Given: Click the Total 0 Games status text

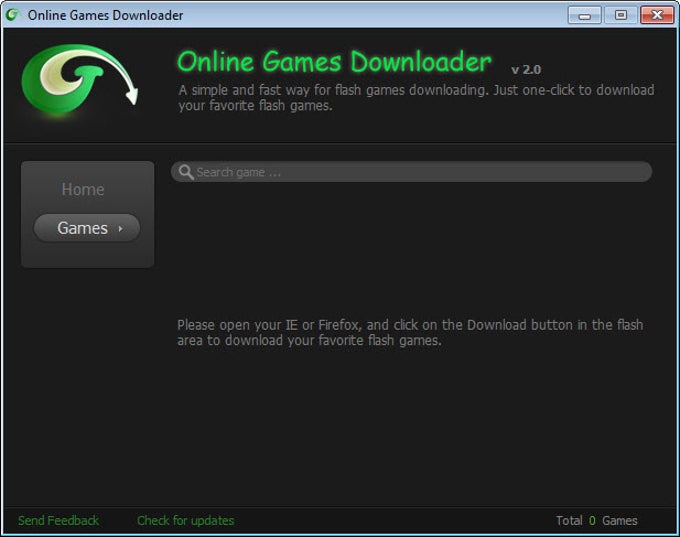Looking at the screenshot, I should 597,520.
